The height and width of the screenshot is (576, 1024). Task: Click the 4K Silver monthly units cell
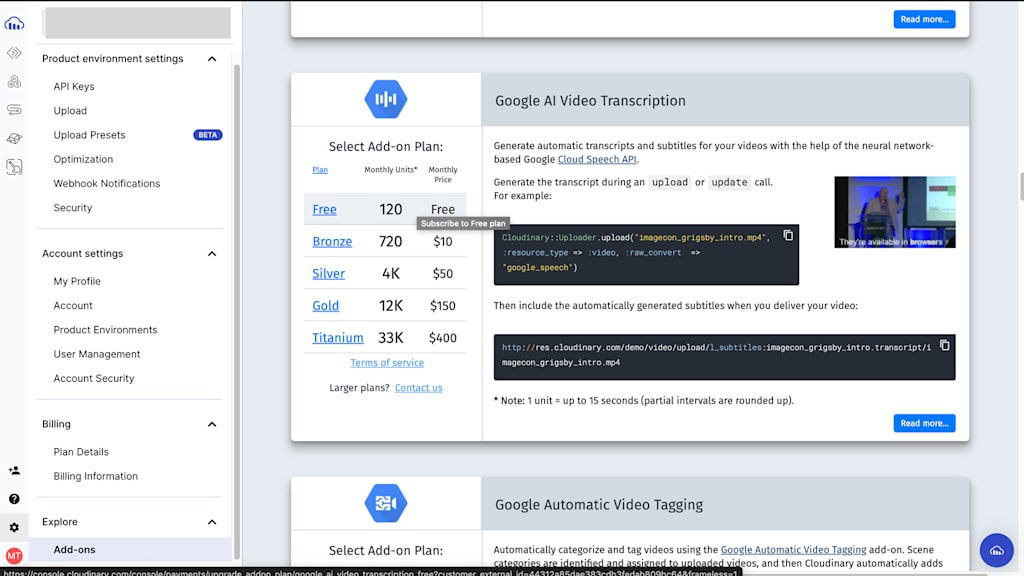[x=391, y=274]
